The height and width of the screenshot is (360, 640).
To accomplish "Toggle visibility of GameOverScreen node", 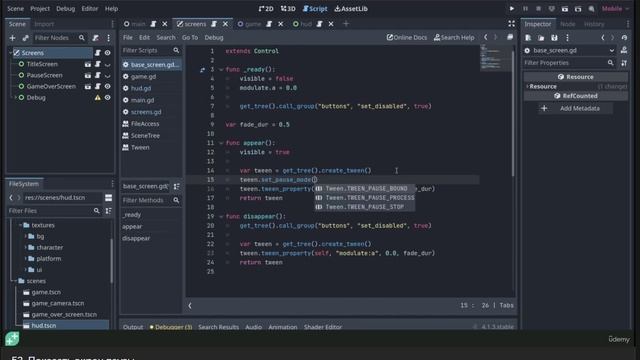I will tap(107, 87).
